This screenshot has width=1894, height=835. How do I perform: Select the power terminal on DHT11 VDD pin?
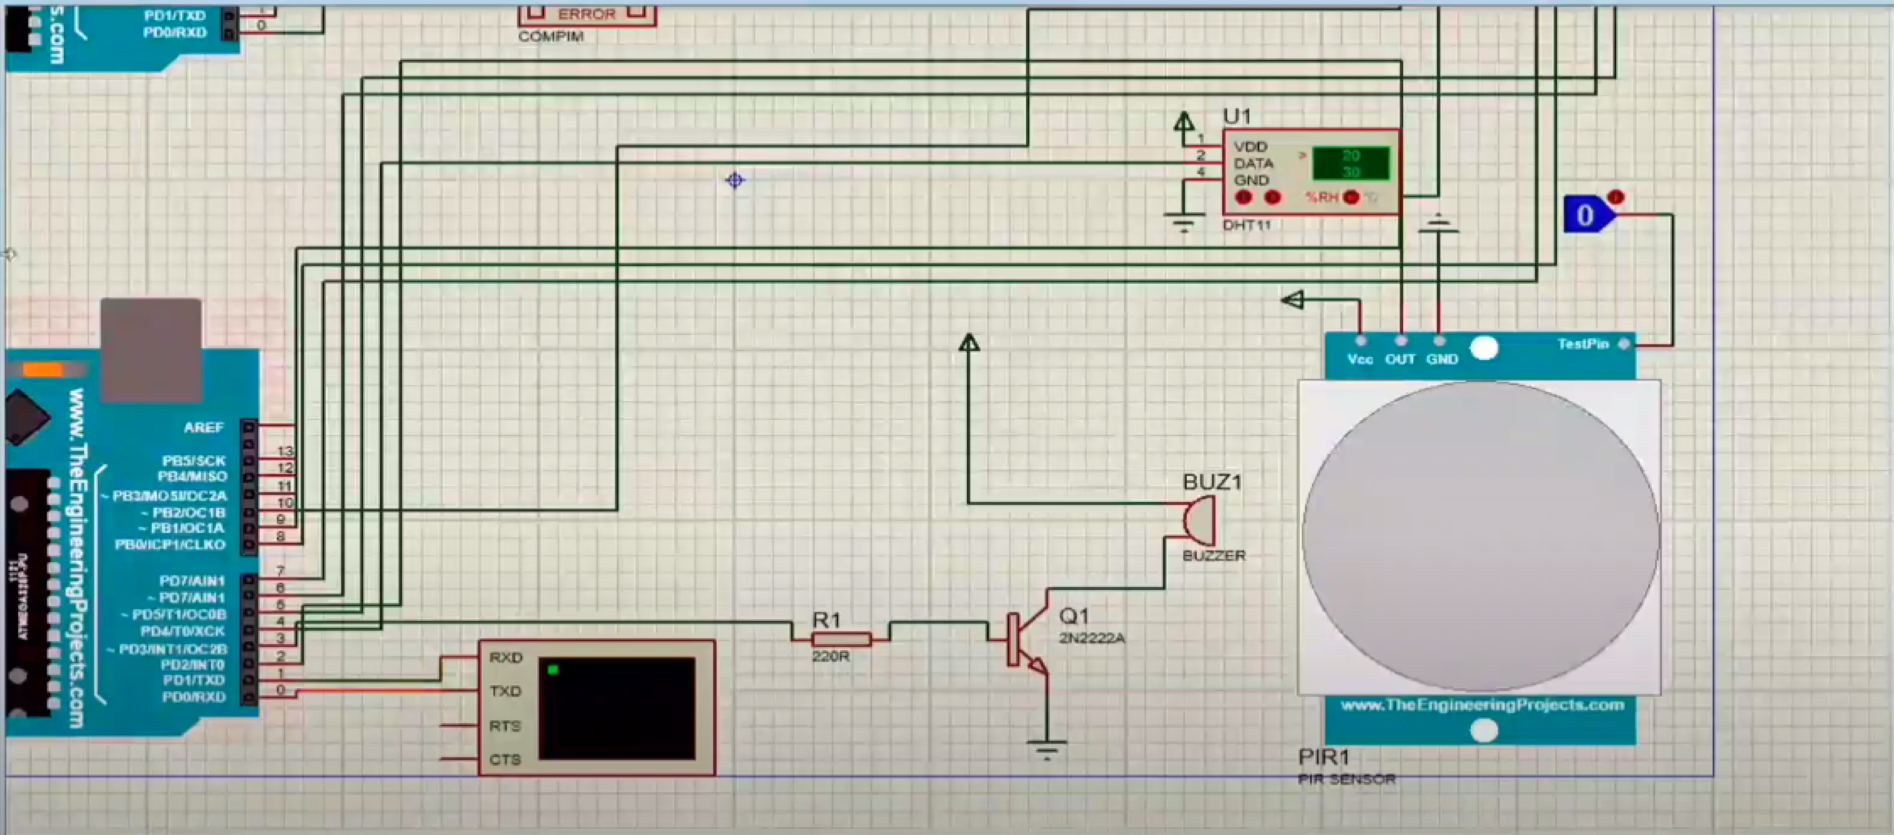pos(1184,123)
